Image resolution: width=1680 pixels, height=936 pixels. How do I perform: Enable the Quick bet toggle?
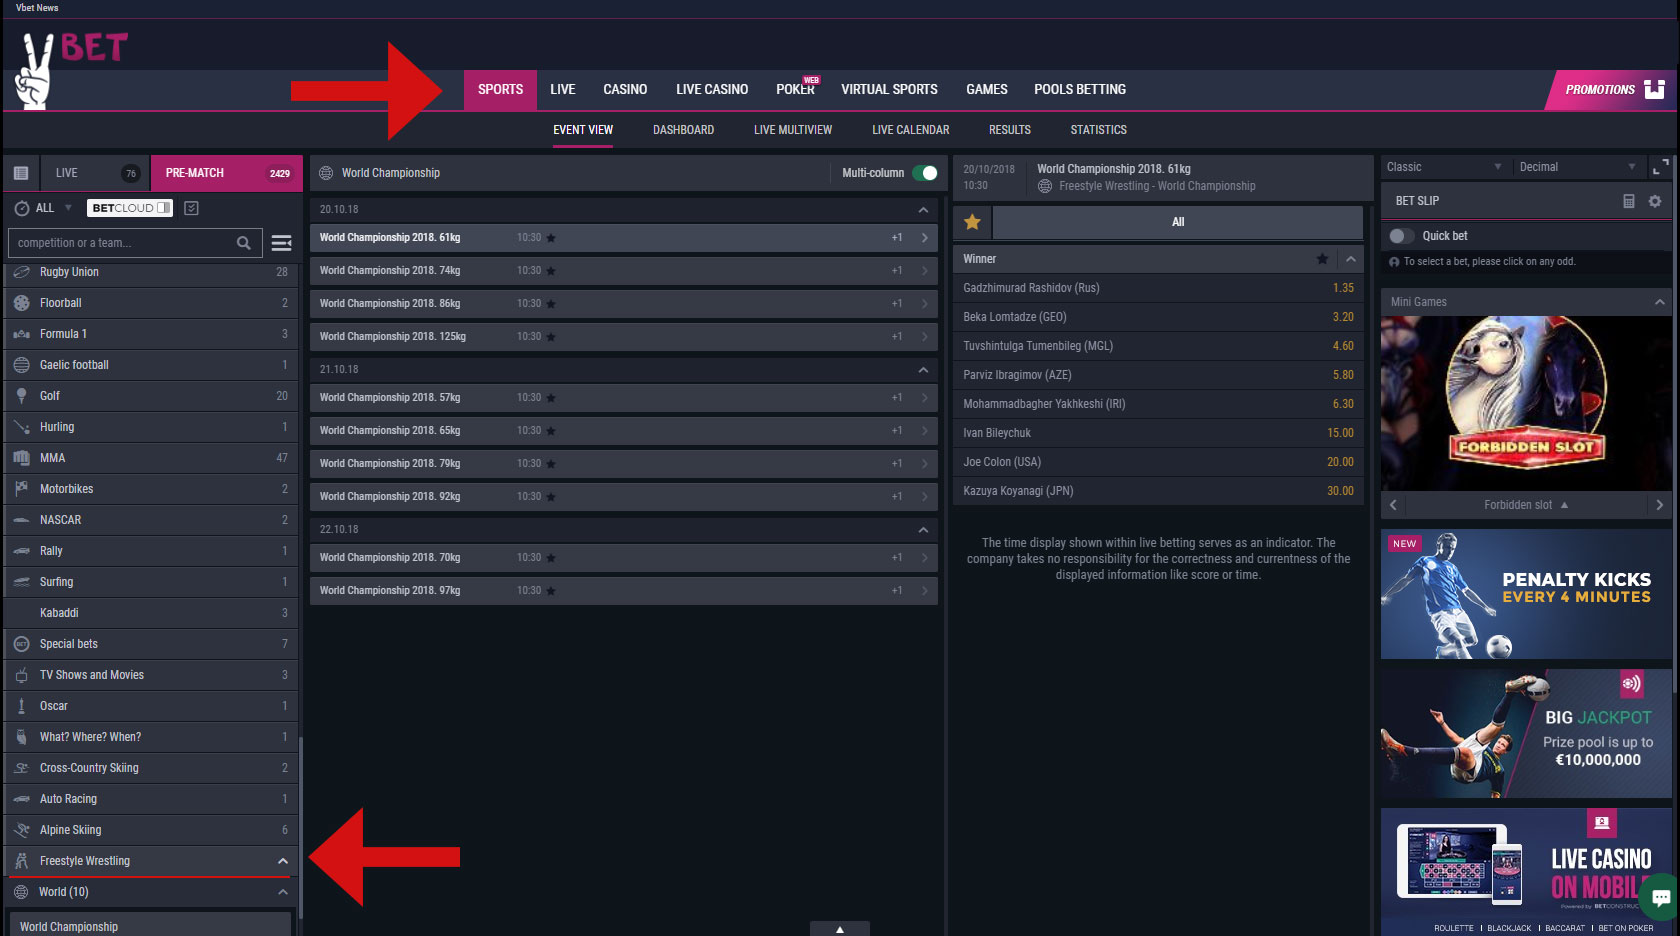click(x=1402, y=236)
